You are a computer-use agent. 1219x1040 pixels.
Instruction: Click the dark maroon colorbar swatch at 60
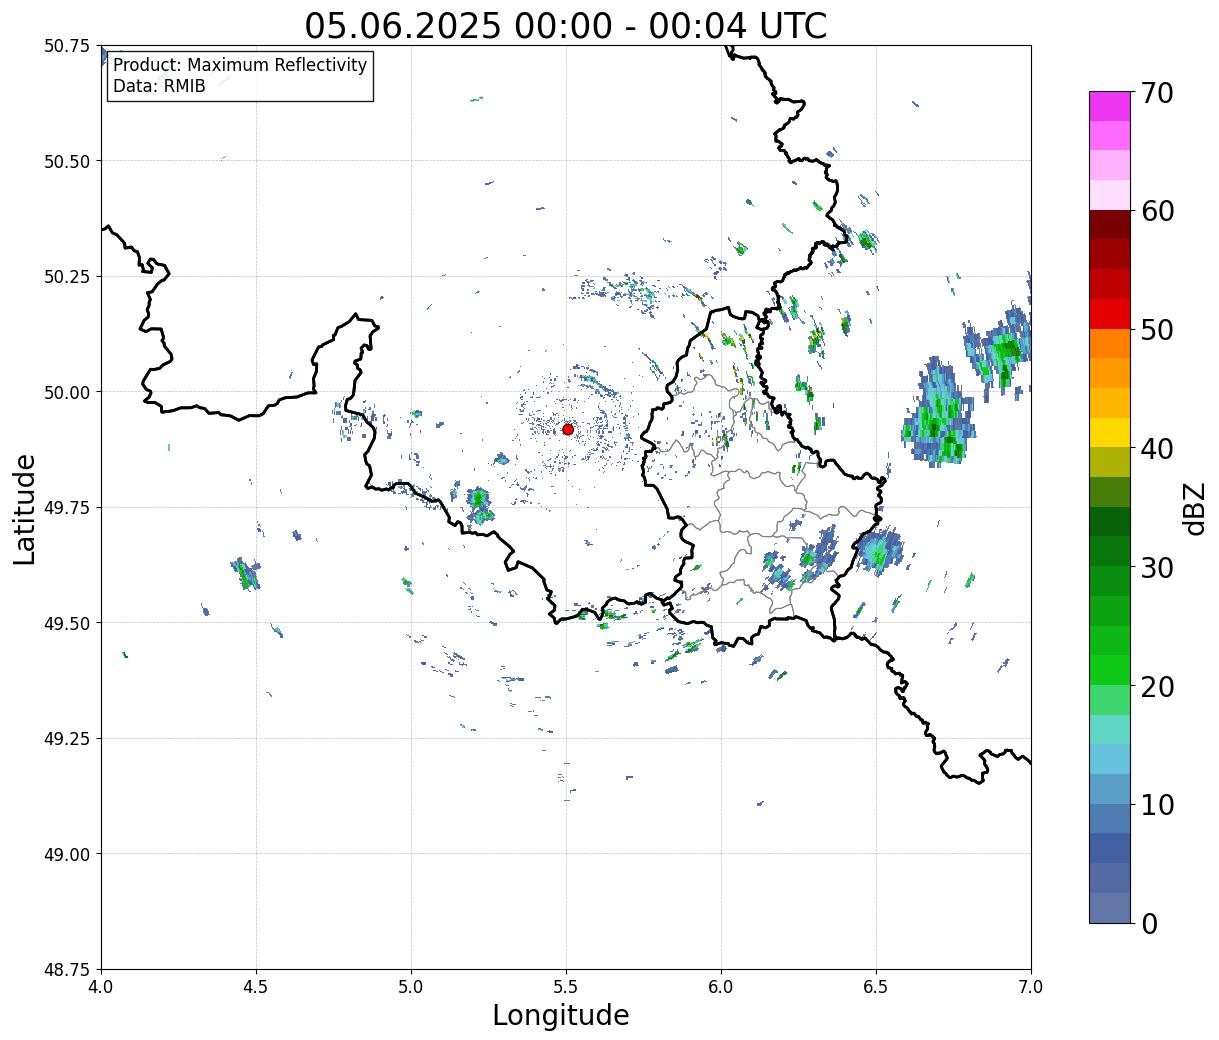[x=1110, y=225]
